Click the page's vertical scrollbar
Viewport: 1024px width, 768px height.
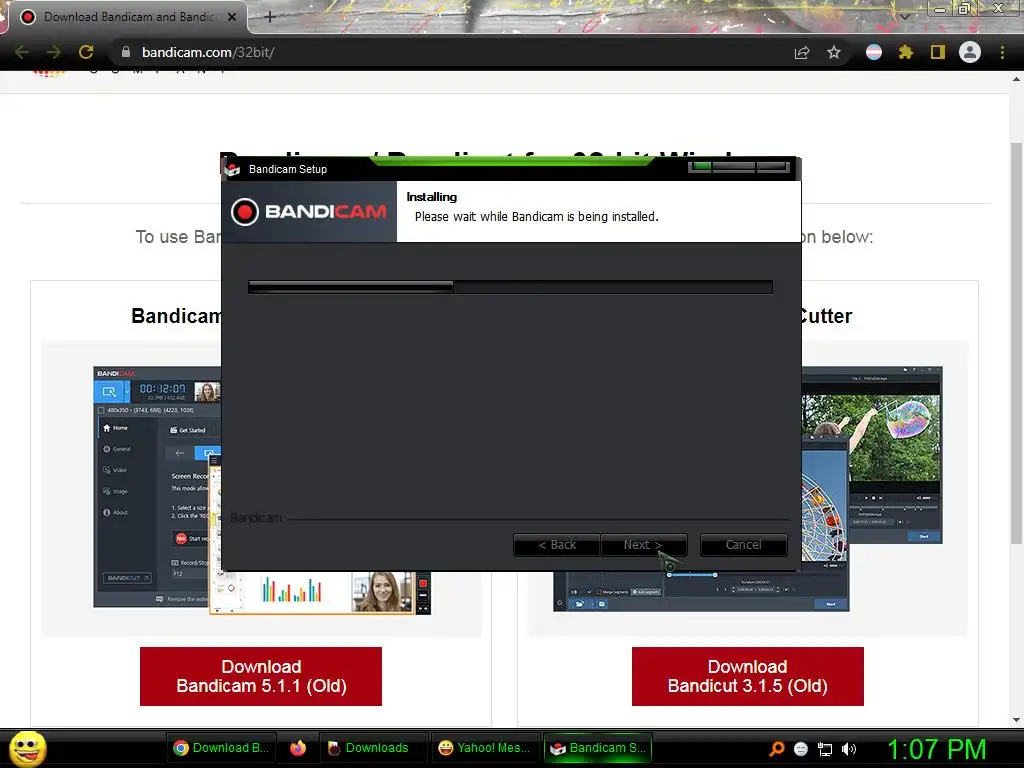click(x=1016, y=343)
